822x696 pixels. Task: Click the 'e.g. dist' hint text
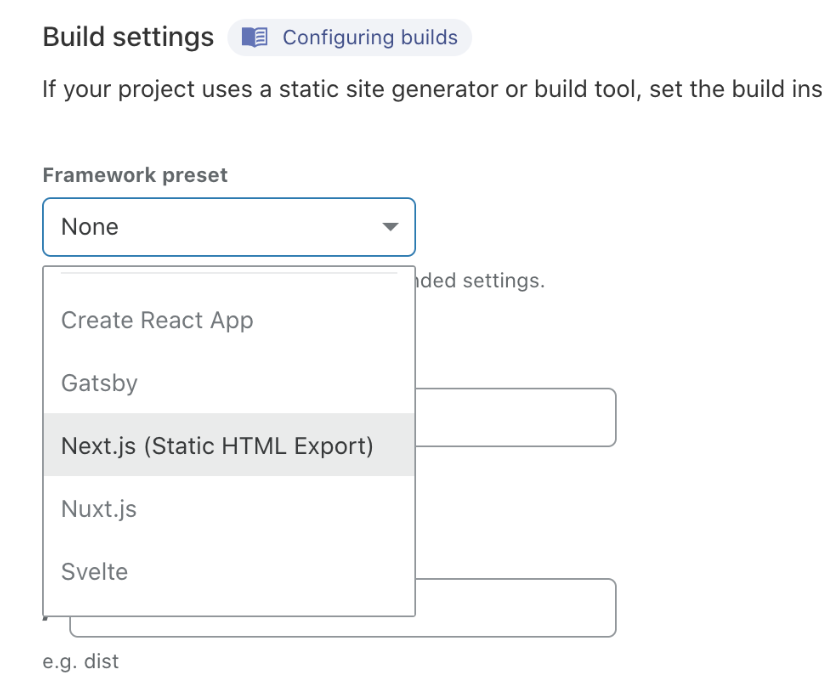point(81,661)
